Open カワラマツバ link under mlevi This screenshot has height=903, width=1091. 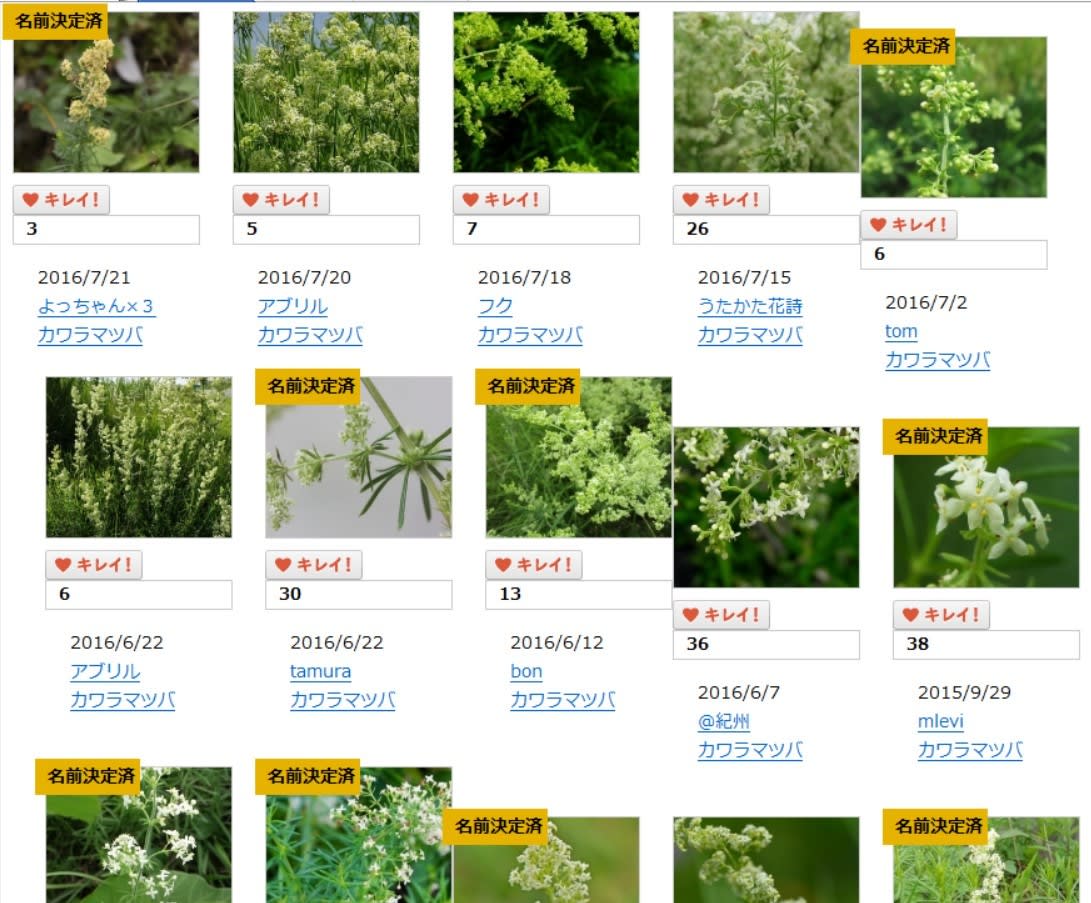click(x=970, y=750)
